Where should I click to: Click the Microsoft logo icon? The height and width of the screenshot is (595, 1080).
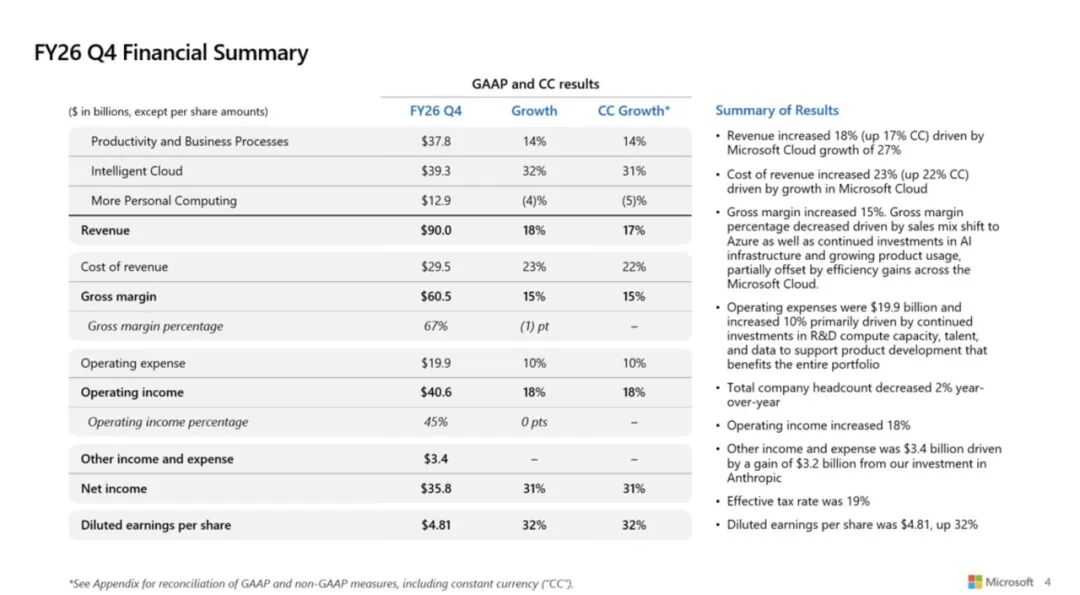point(975,582)
